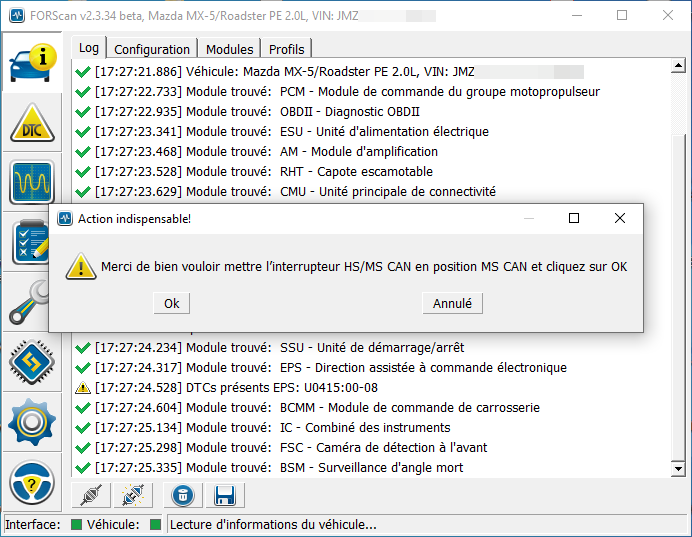Open the oscilloscope live data section
Screen dimensions: 692x537
coord(32,182)
